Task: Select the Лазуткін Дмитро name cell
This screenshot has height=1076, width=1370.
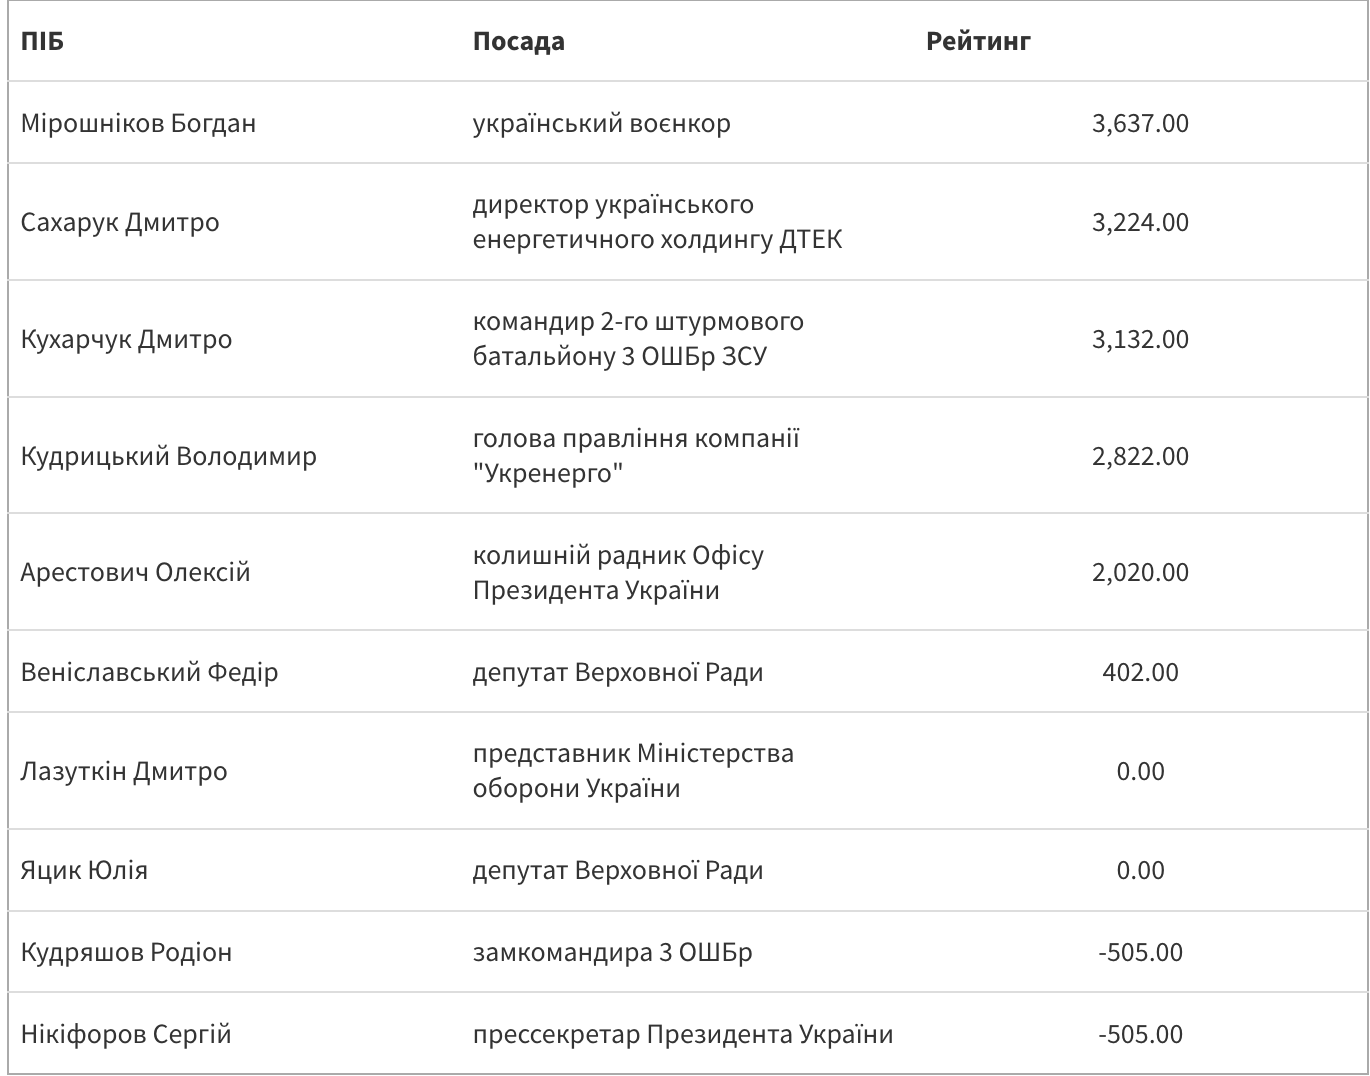Action: click(124, 771)
